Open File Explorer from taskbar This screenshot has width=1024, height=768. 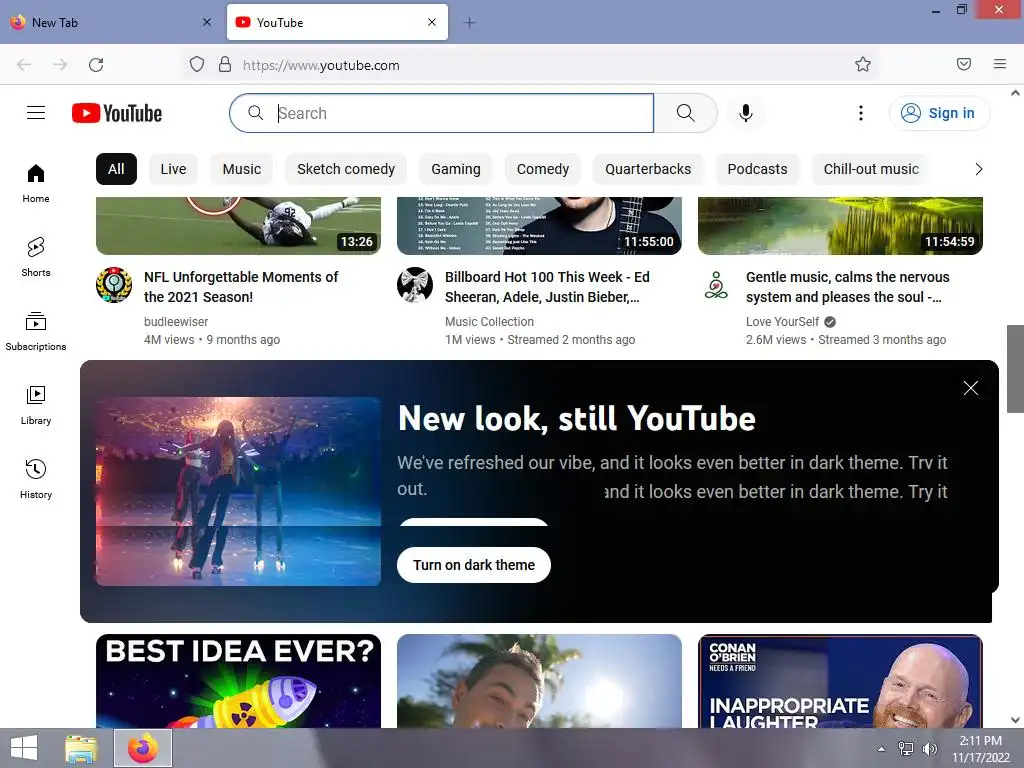(81, 748)
